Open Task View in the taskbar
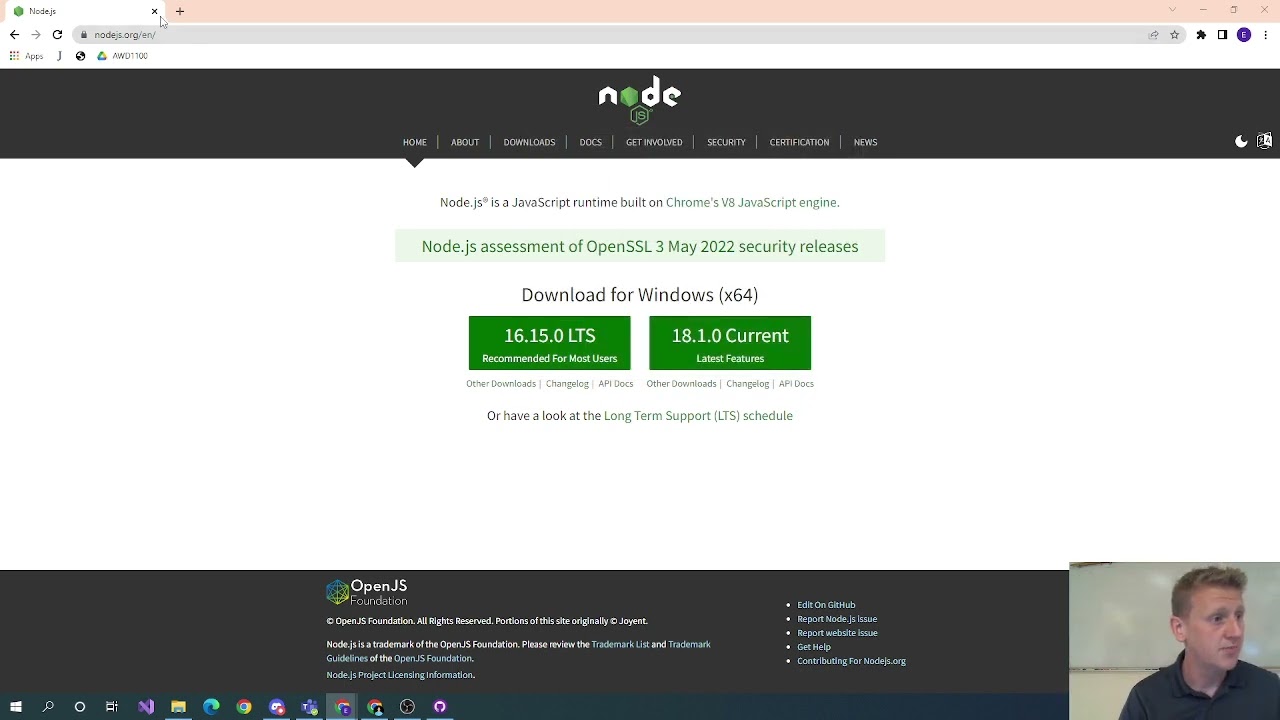This screenshot has height=720, width=1280. pos(112,707)
